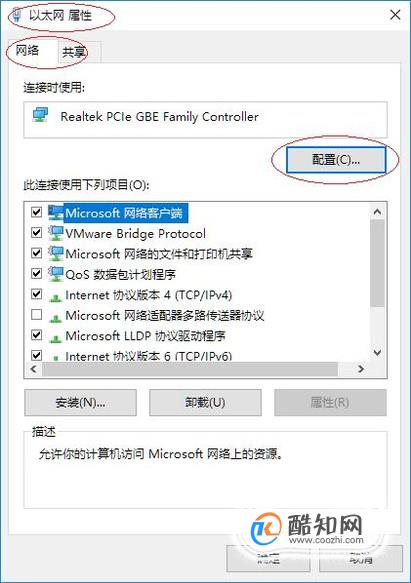Enable the 网络适配器多路传送器协议 checkbox
This screenshot has height=583, width=411.
[36, 315]
